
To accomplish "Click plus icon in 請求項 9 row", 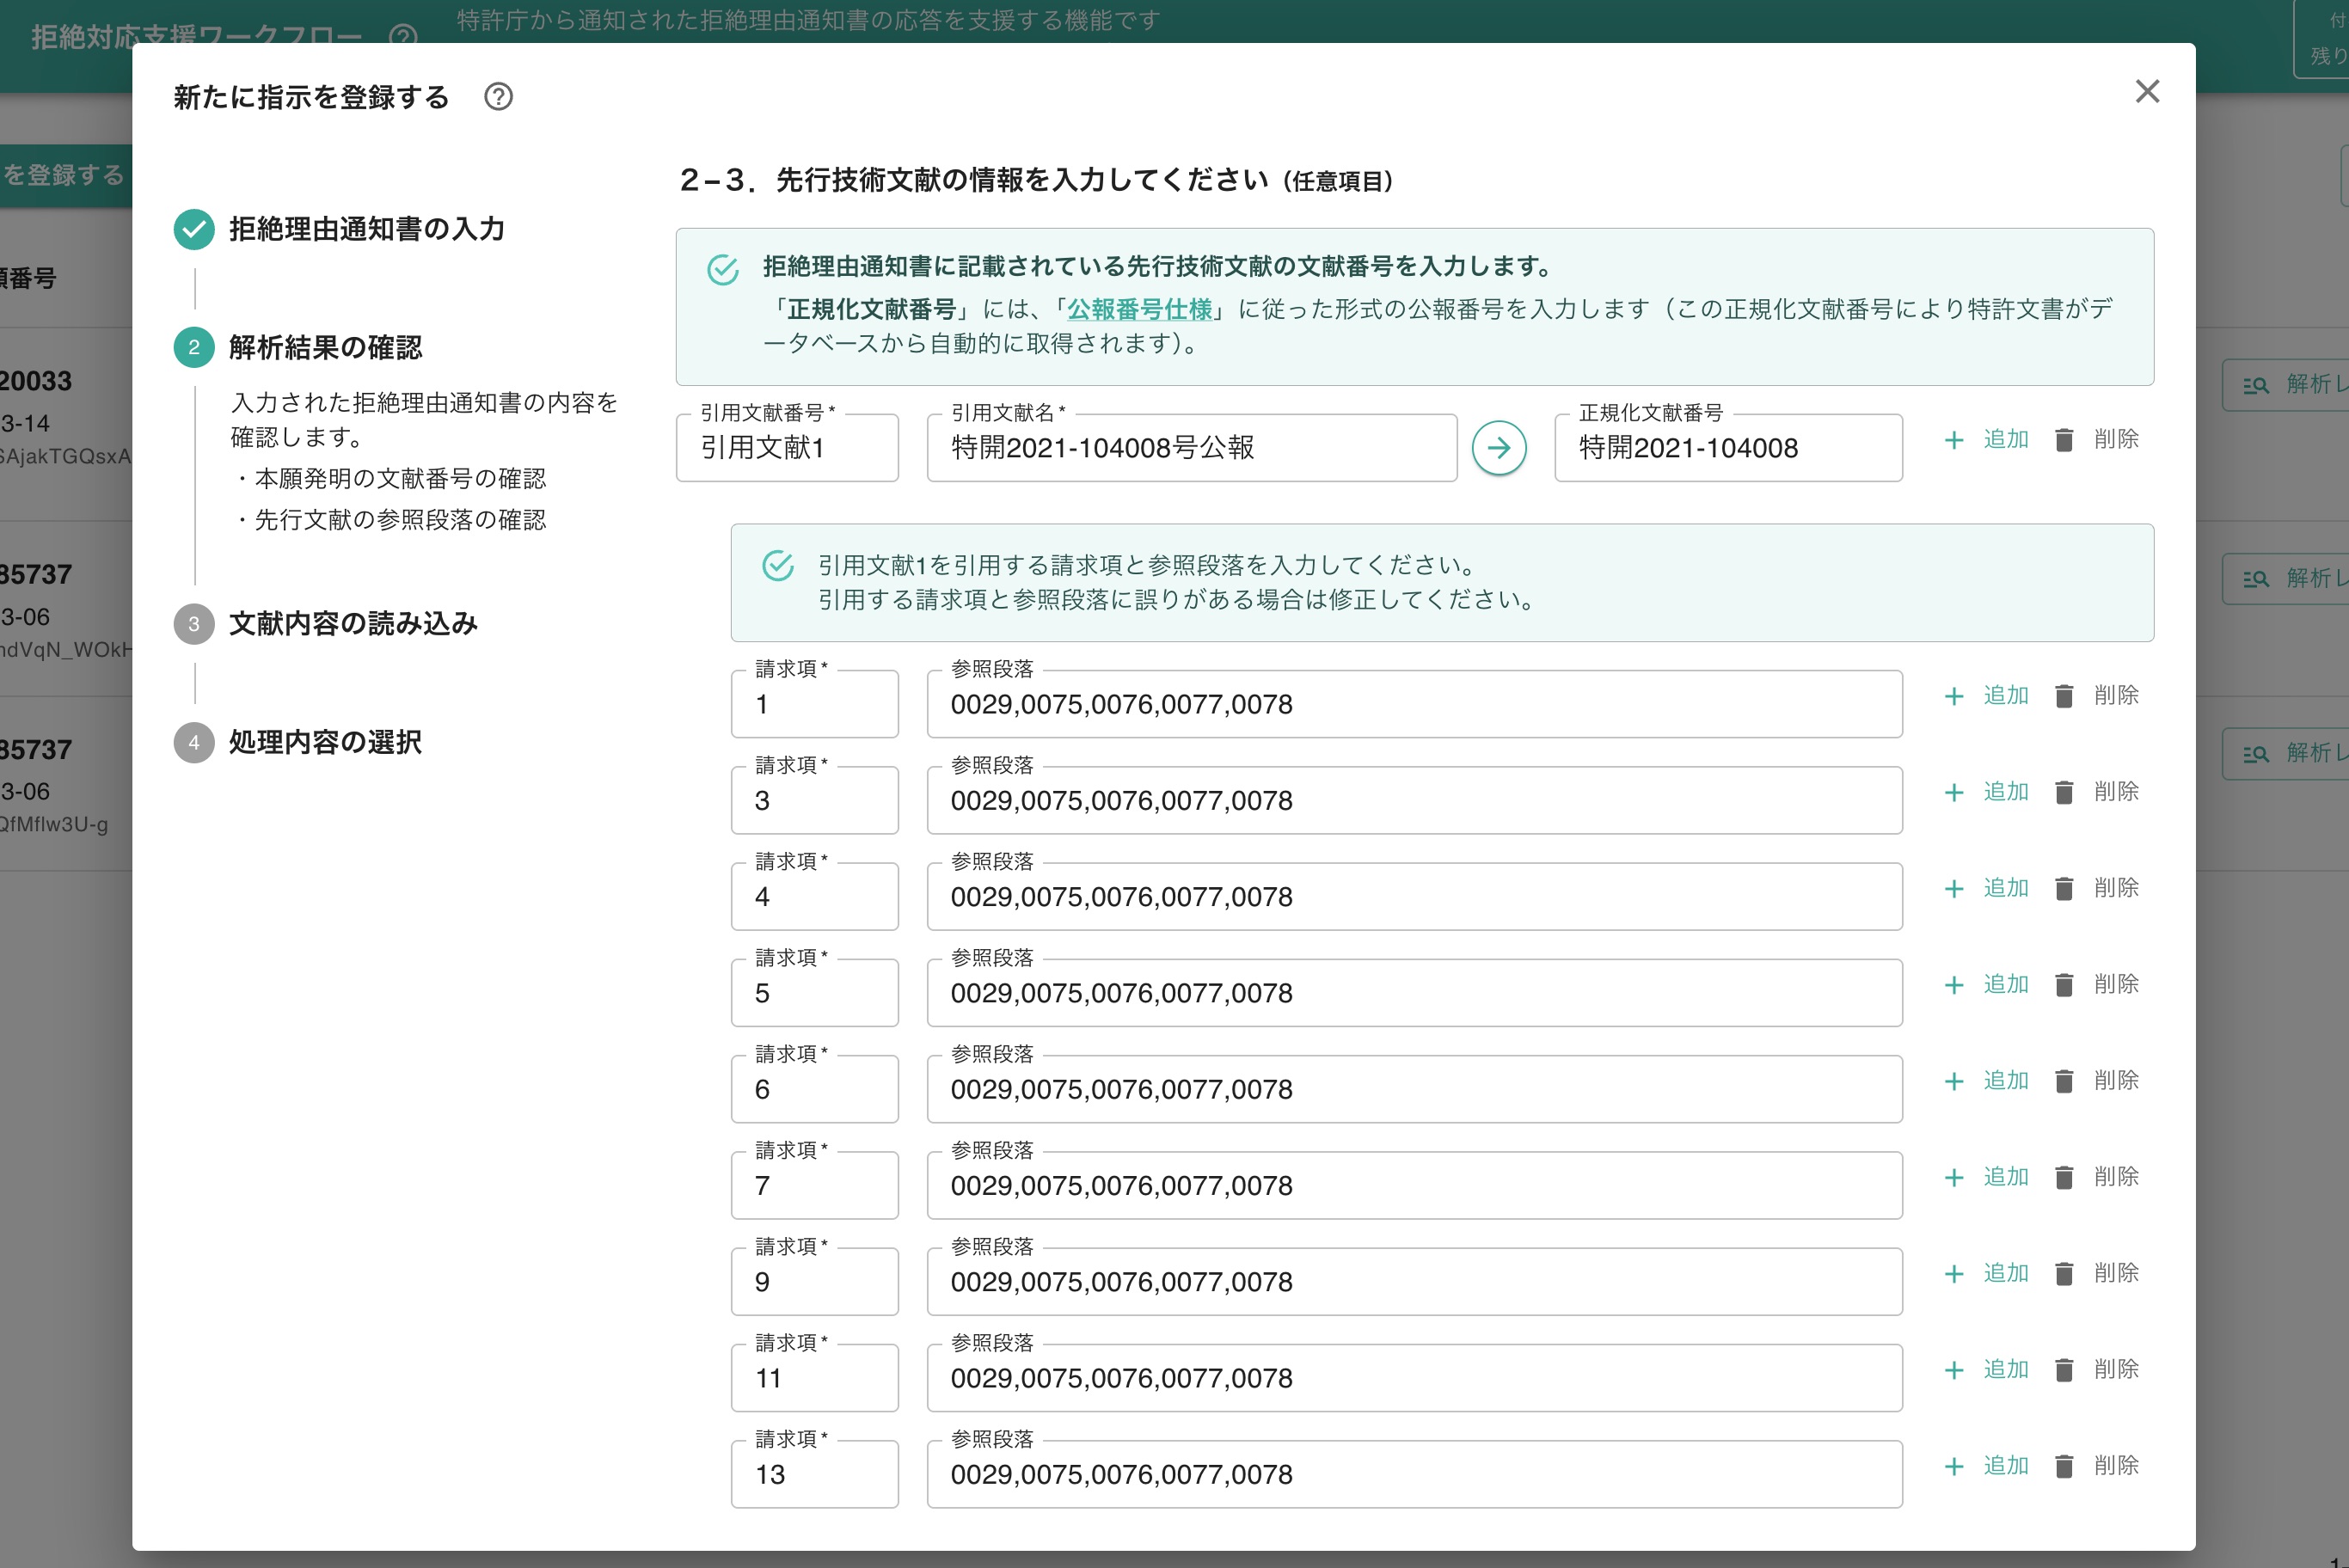I will pos(1954,1274).
